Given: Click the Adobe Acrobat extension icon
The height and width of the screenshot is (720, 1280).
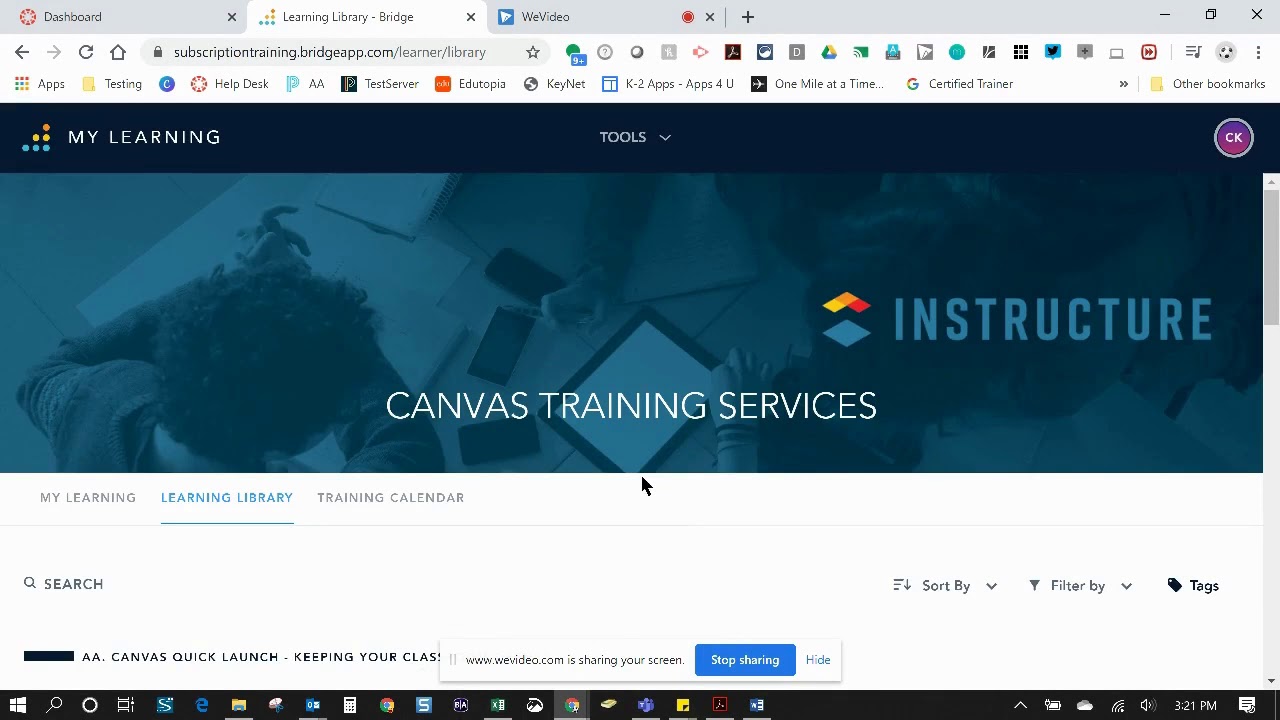Looking at the screenshot, I should pyautogui.click(x=733, y=52).
